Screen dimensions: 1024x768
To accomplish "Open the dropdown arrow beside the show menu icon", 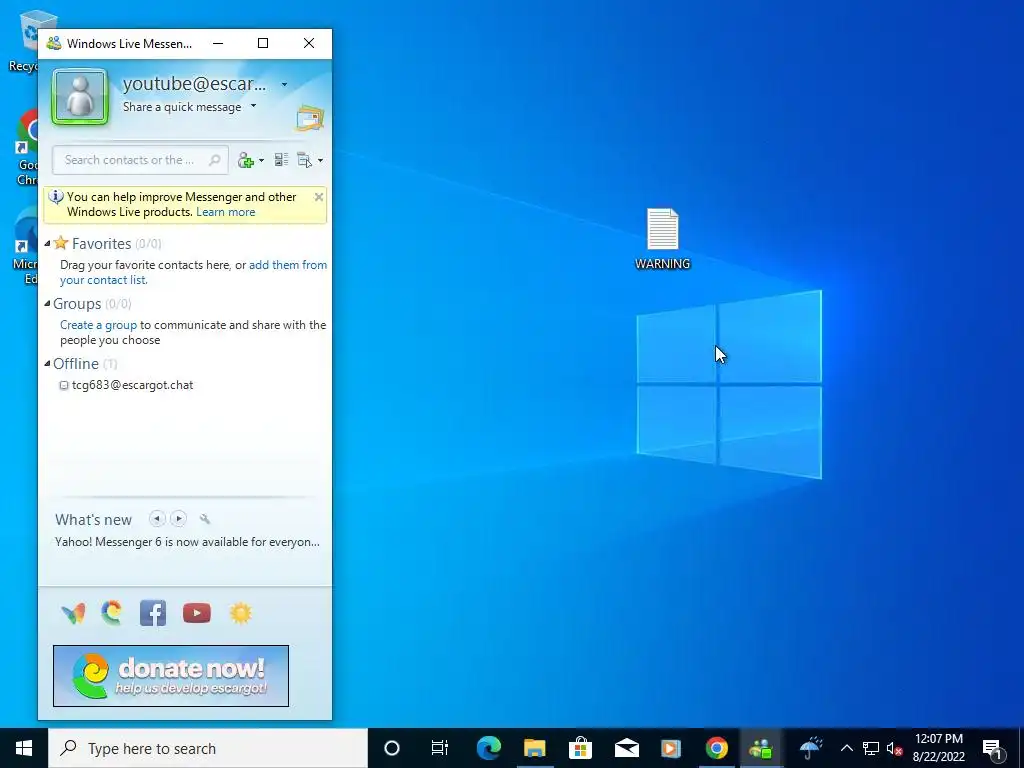I will tap(320, 161).
